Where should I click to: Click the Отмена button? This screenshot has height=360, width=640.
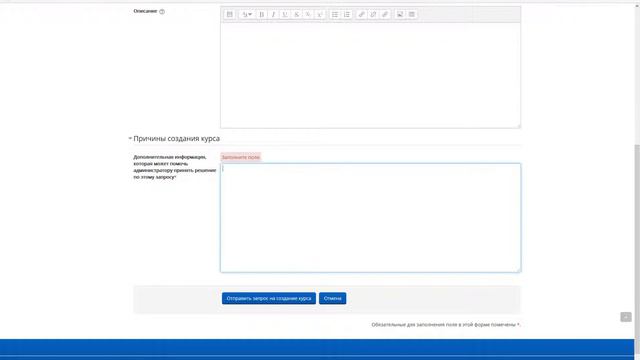(x=333, y=298)
